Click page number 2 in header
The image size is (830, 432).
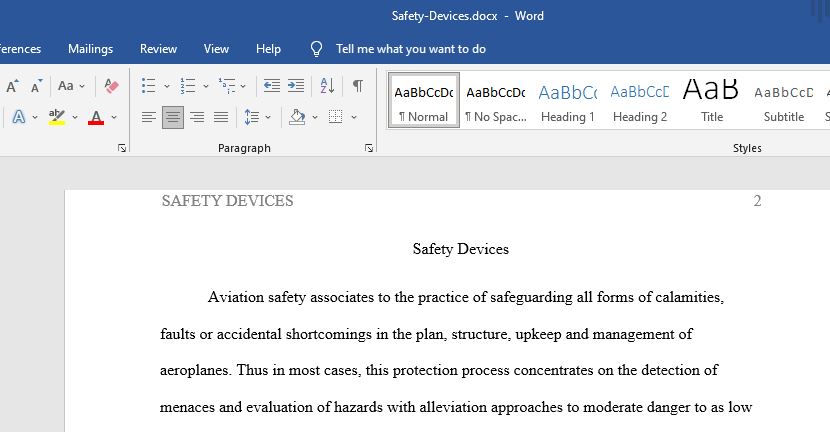pyautogui.click(x=757, y=201)
